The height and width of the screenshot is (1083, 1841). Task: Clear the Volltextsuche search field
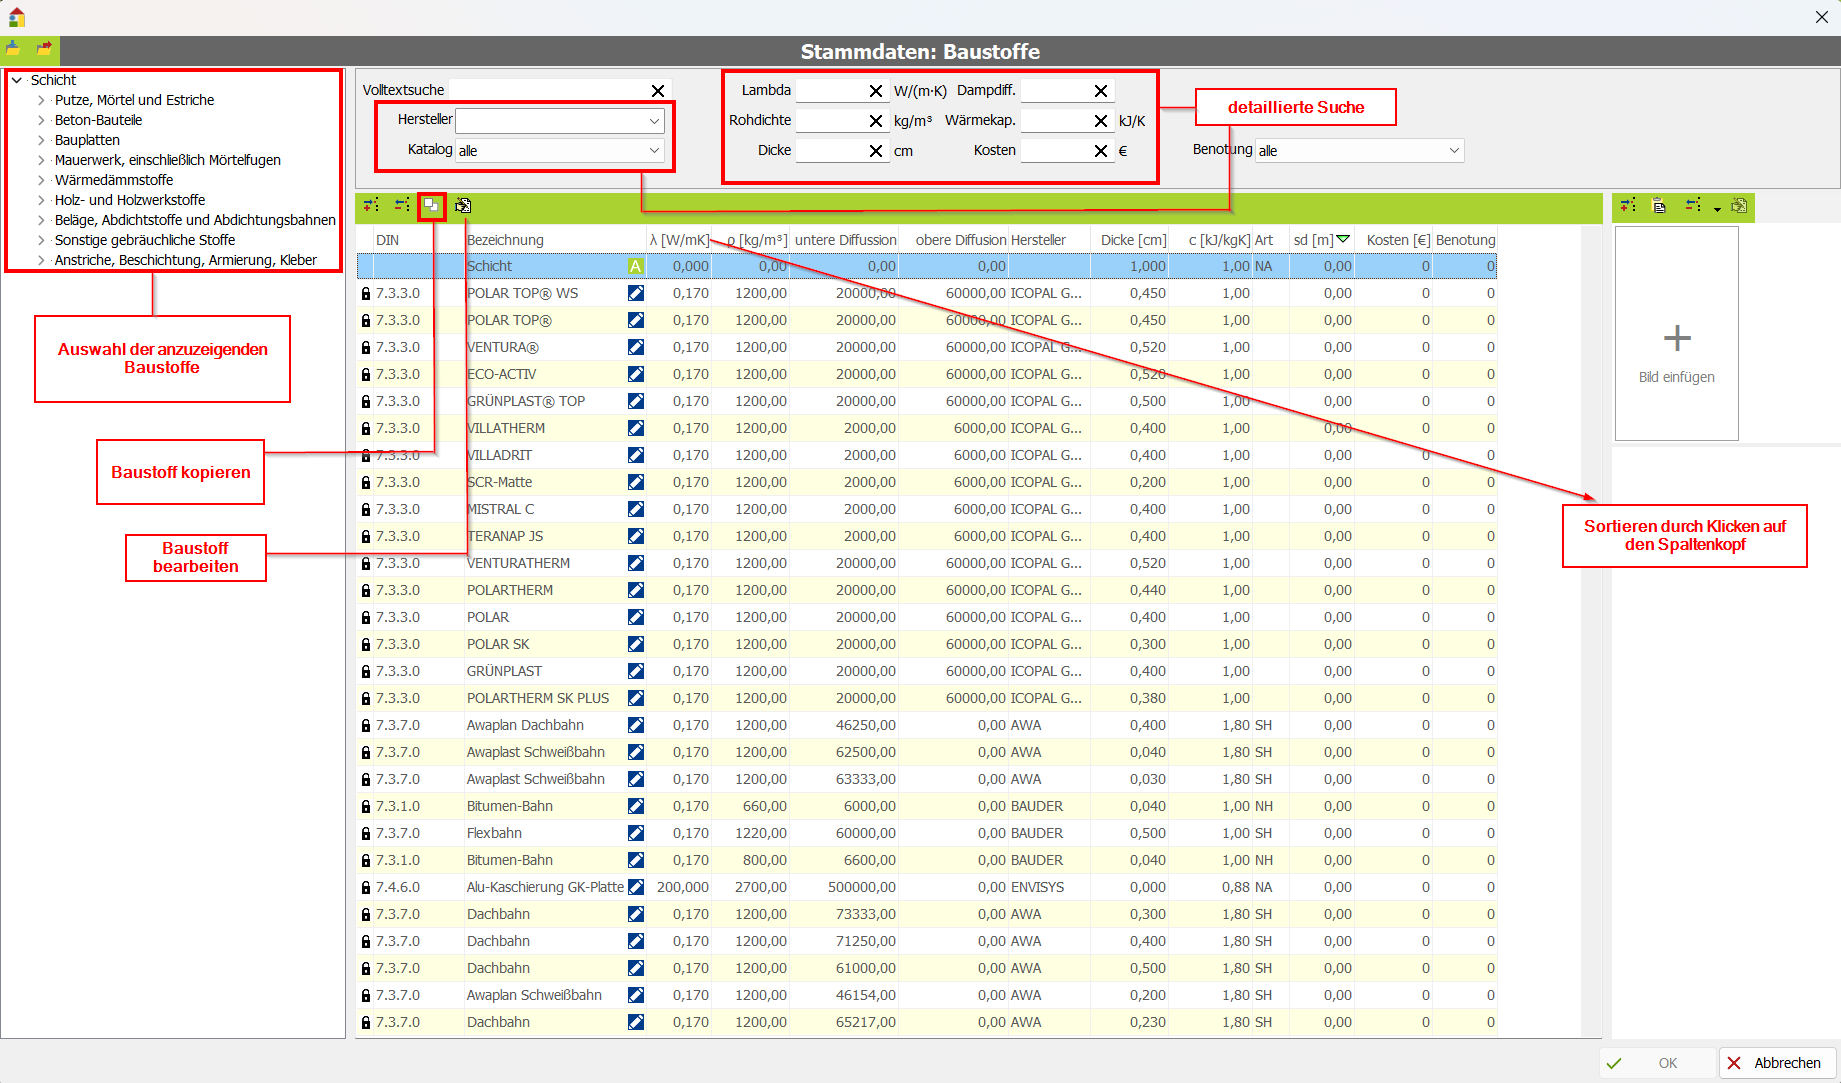(x=658, y=90)
